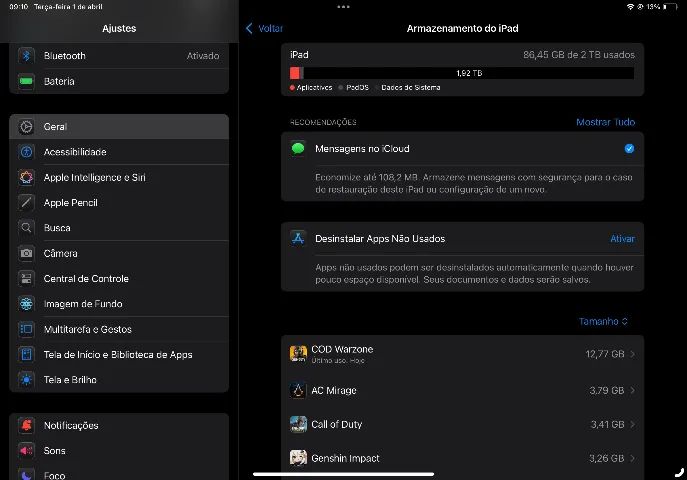
Task: Tap the gray iPadOS legend dot
Action: click(x=341, y=88)
